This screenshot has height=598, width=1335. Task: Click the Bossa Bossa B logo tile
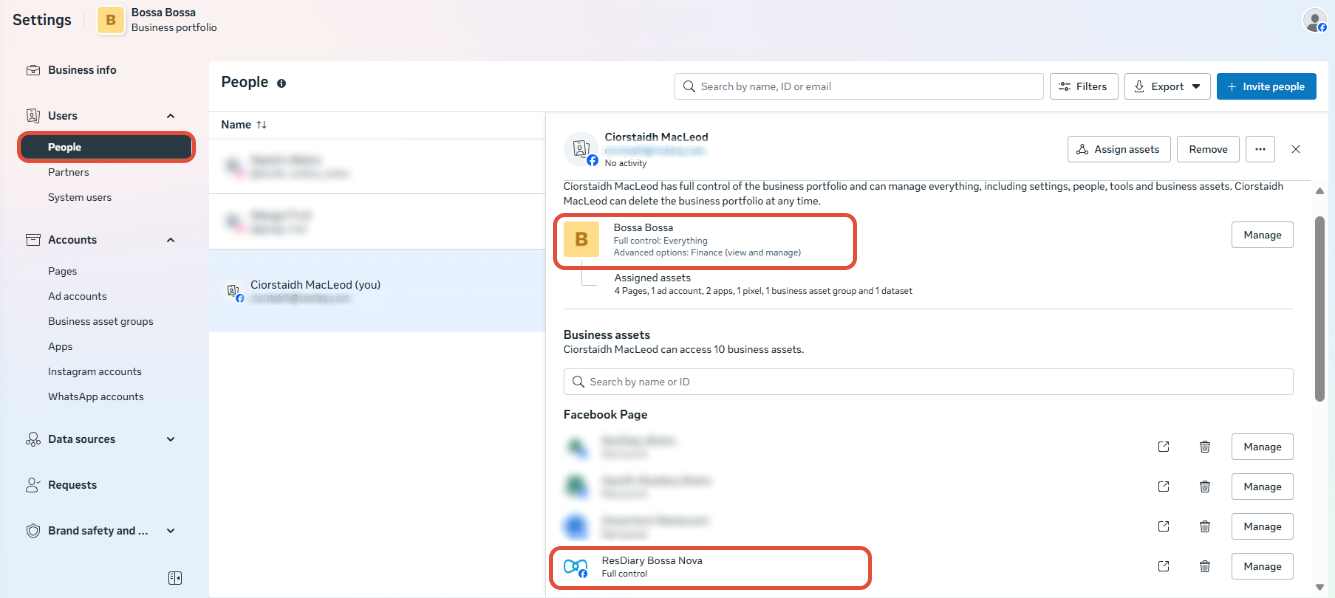581,240
